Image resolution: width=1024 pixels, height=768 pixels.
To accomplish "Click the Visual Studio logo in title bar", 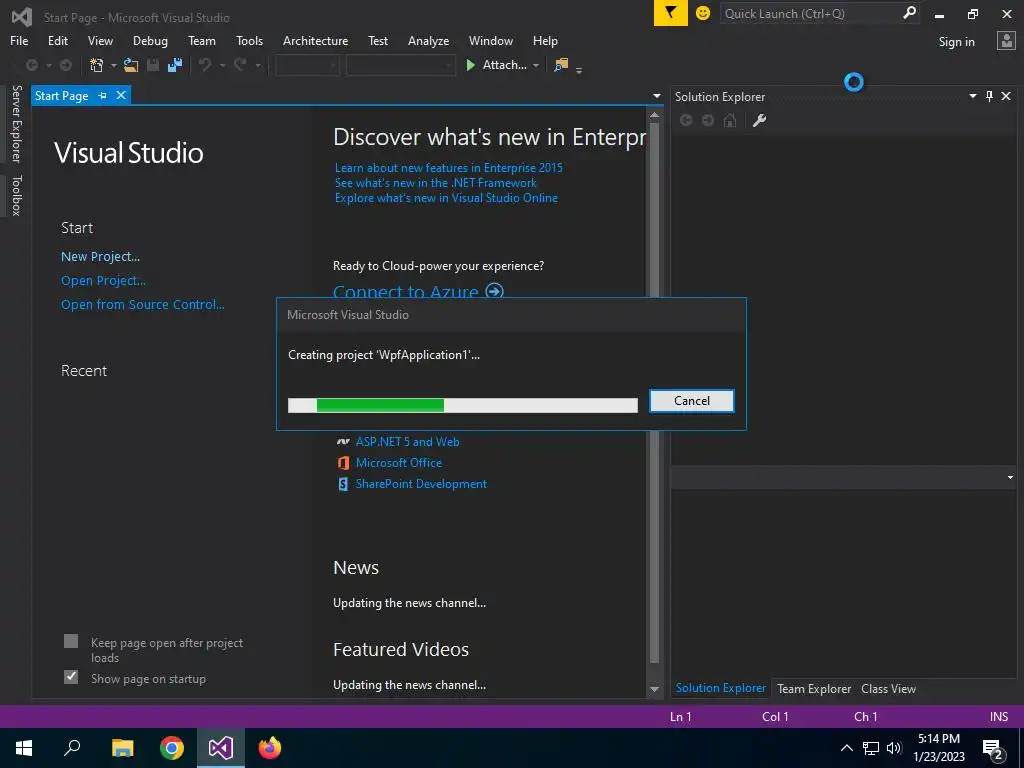I will tap(22, 16).
